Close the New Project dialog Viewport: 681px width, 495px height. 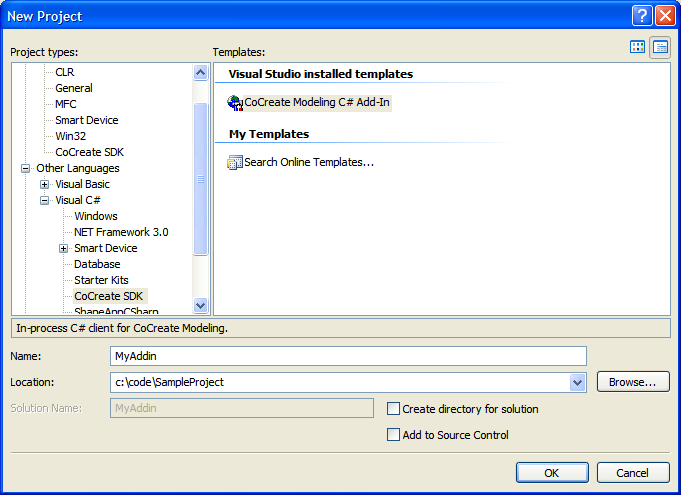665,16
